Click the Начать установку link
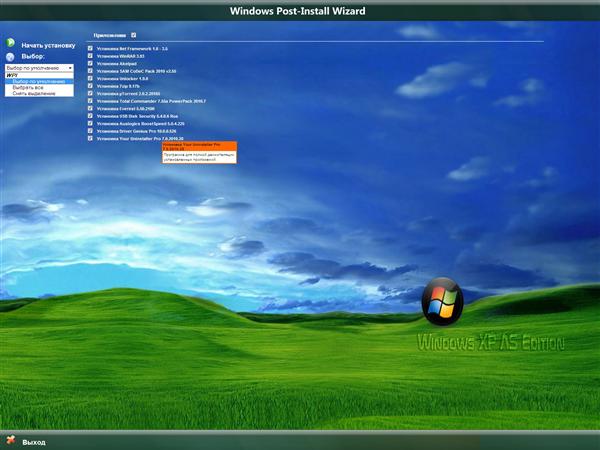Screen dimensions: 600x450 coord(48,45)
